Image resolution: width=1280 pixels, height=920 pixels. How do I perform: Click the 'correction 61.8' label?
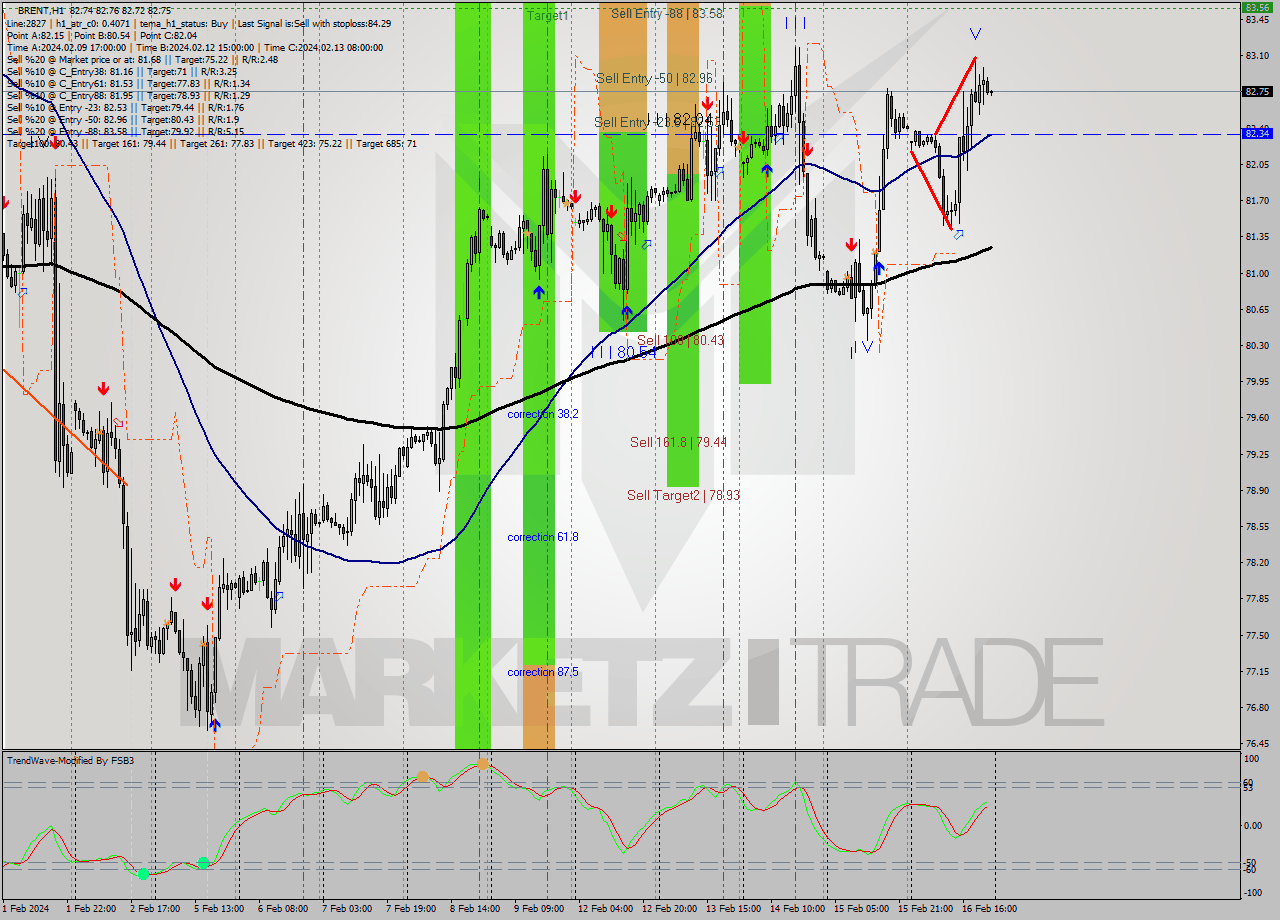[x=542, y=537]
